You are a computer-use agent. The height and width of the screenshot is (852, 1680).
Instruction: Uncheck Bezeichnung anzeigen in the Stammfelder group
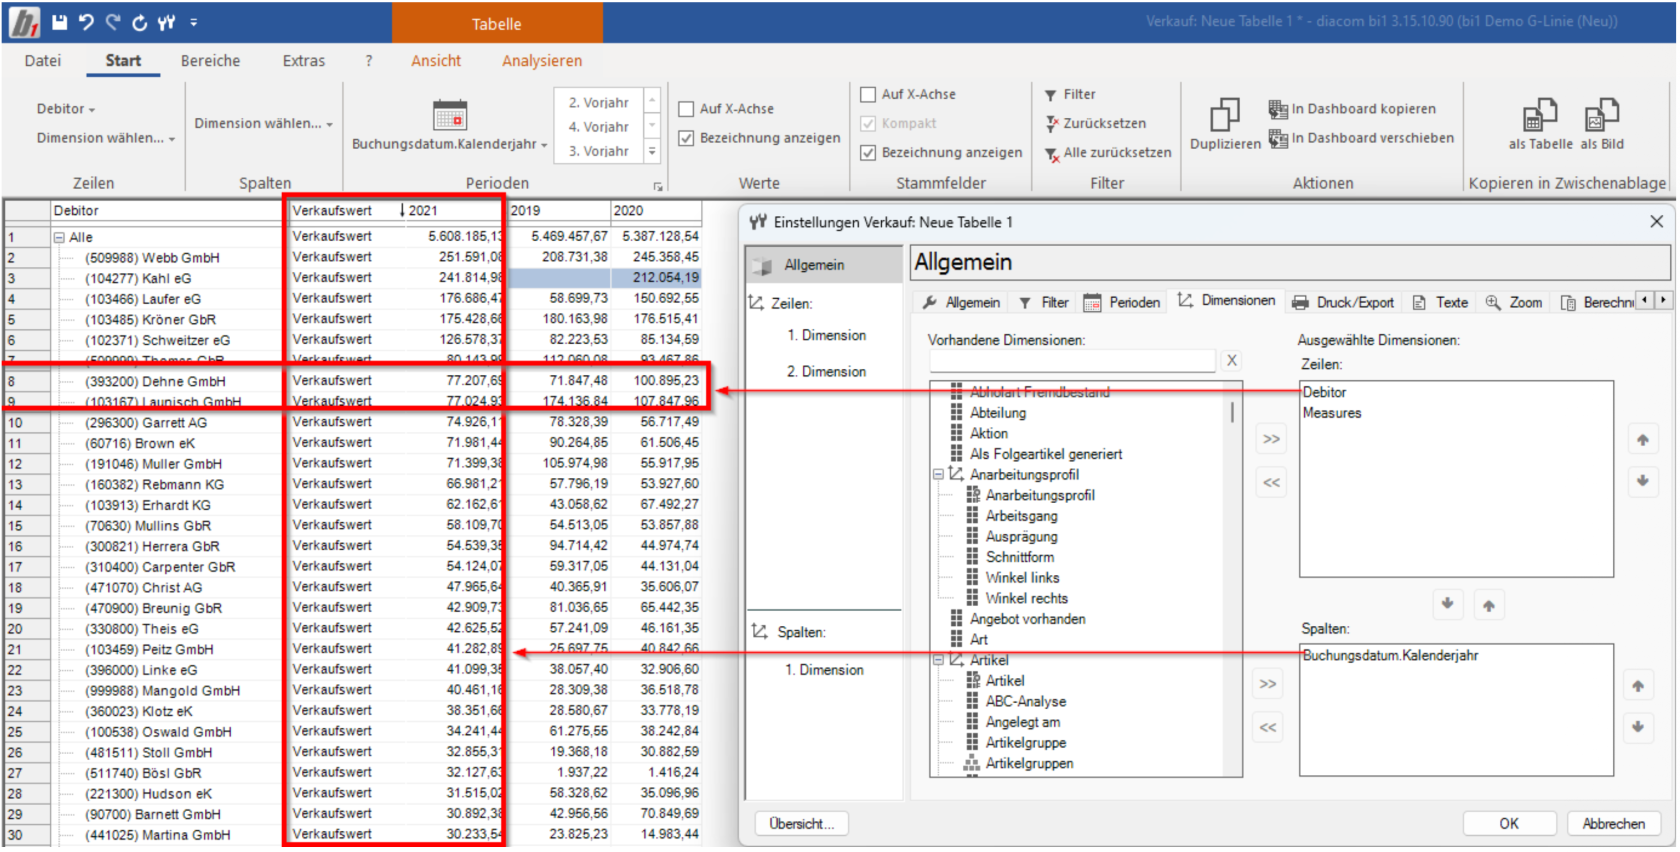[868, 153]
